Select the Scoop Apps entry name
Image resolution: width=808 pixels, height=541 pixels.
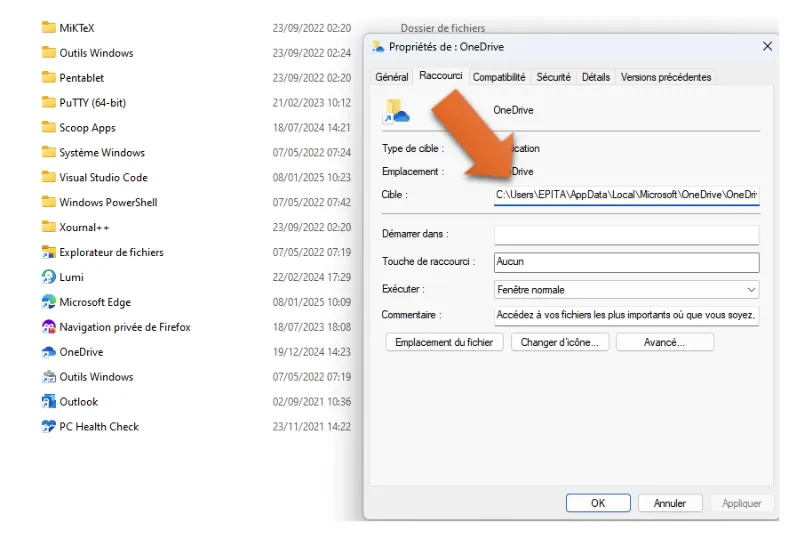88,128
